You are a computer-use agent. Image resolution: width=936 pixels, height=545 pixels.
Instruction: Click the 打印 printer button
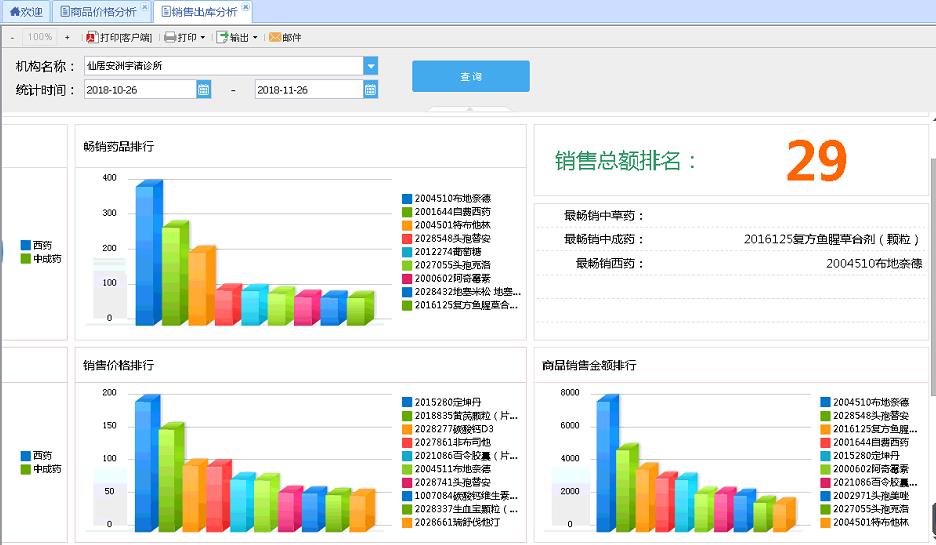[x=181, y=38]
